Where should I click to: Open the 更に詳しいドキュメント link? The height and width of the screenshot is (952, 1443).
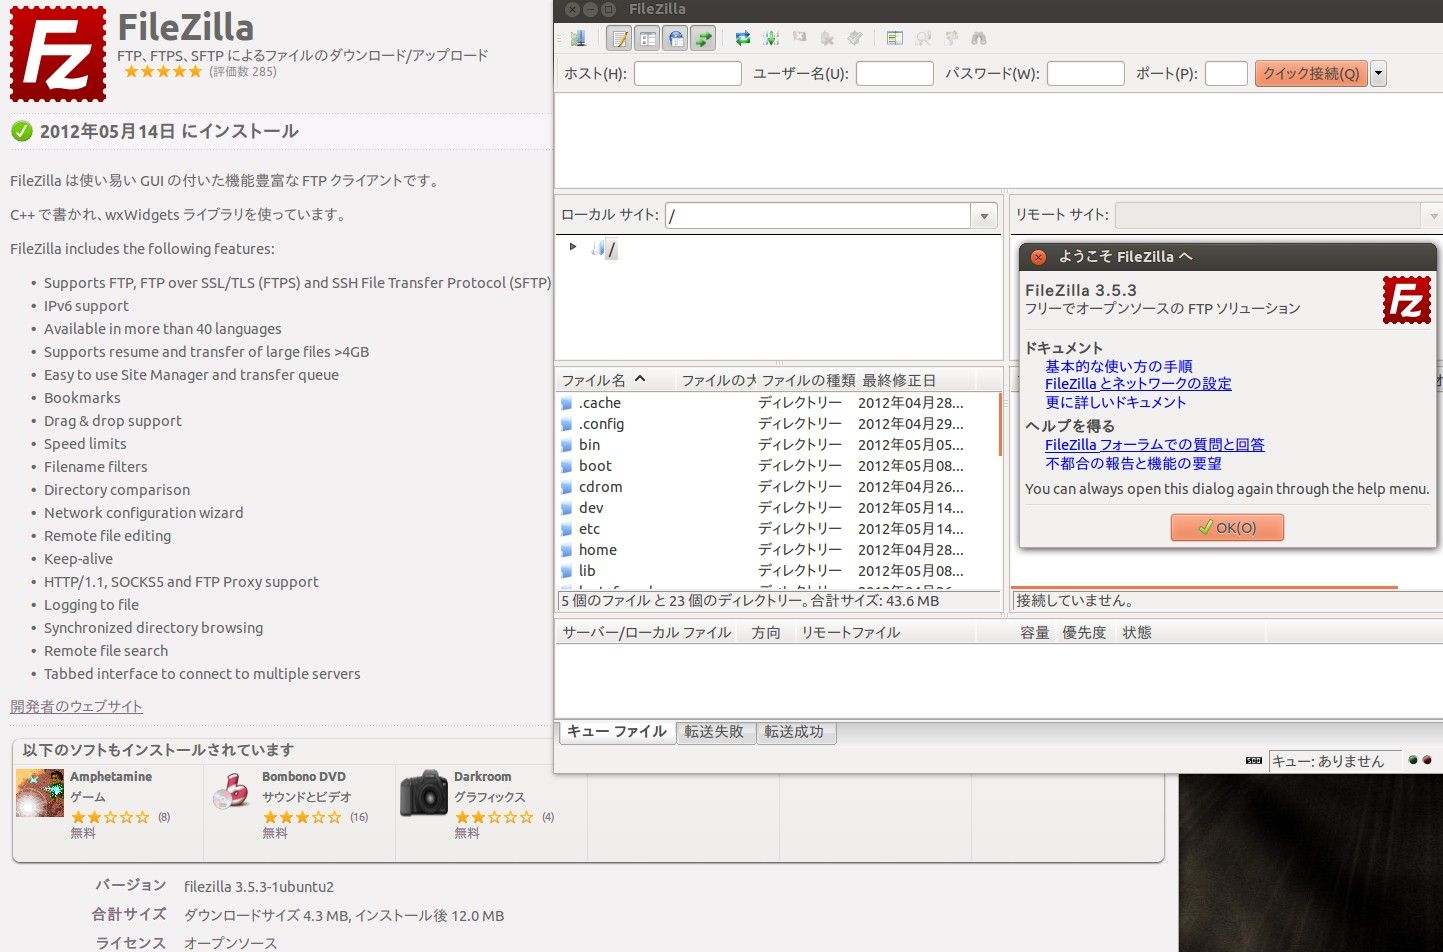(x=1116, y=402)
